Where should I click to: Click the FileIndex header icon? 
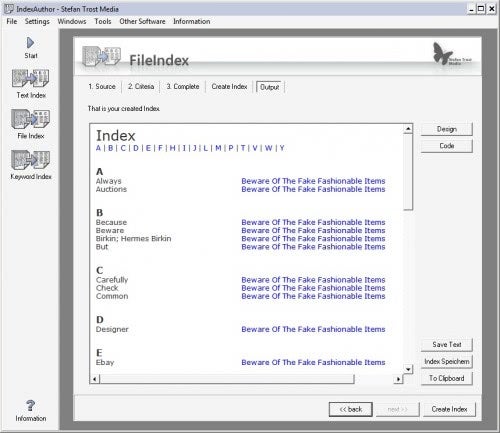(101, 56)
